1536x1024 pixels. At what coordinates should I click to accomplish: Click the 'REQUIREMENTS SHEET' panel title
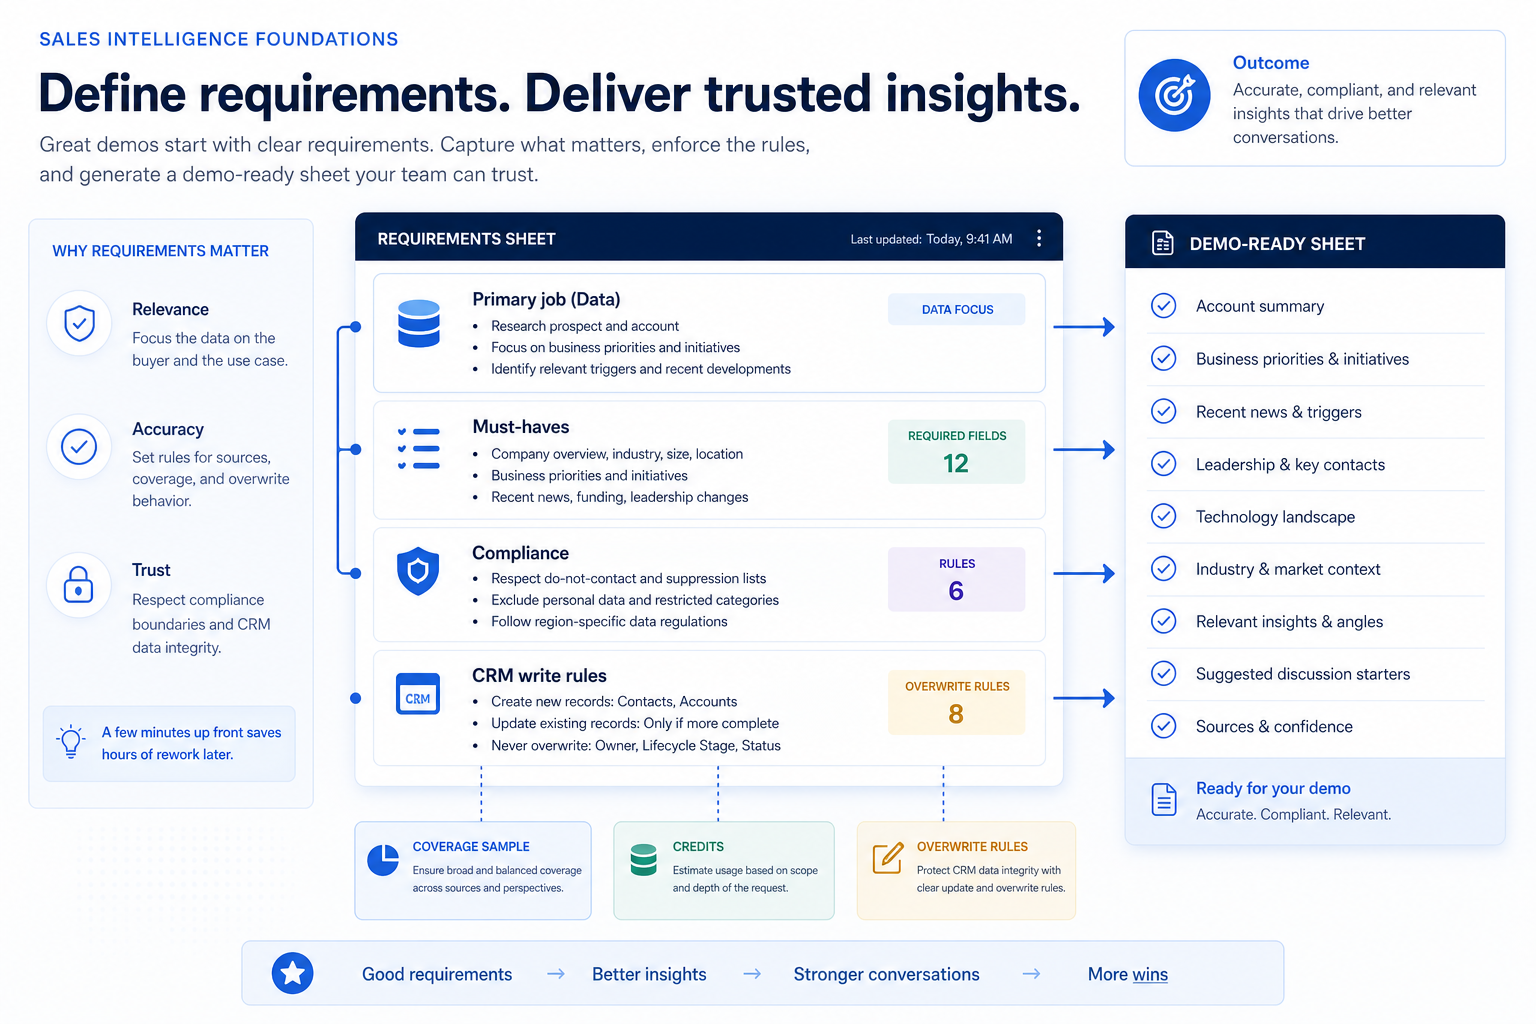tap(466, 239)
